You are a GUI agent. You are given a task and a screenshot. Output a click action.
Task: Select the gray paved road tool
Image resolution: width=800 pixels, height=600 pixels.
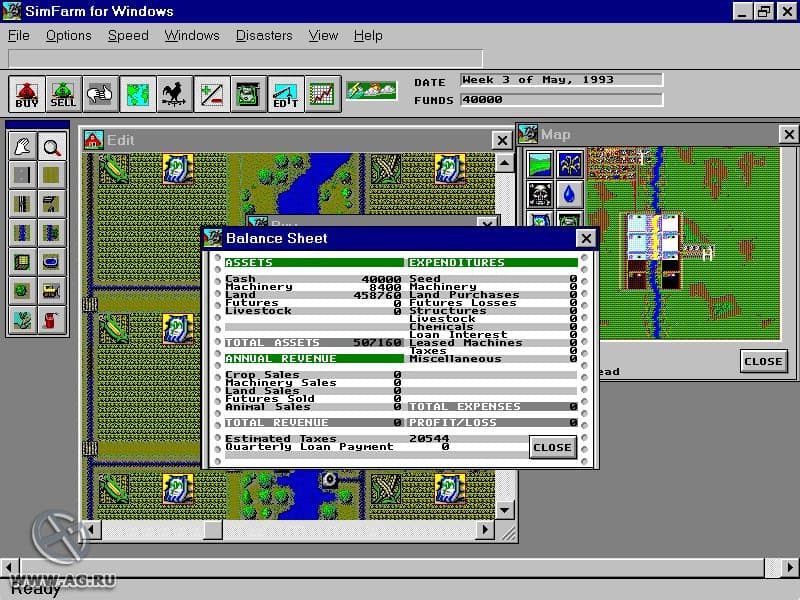tap(22, 176)
